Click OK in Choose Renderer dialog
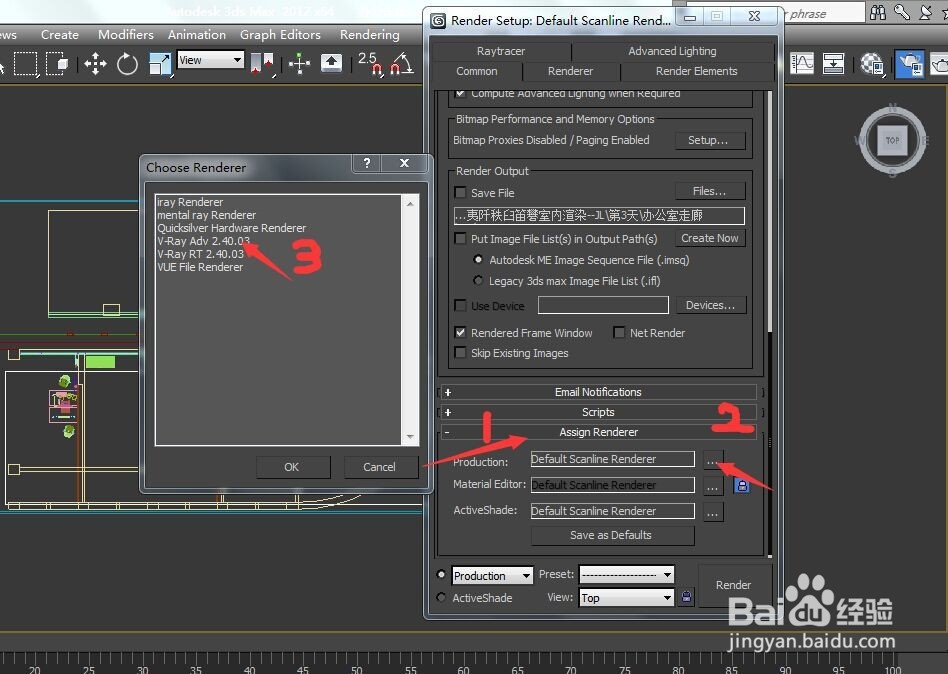The image size is (948, 674). pos(292,467)
